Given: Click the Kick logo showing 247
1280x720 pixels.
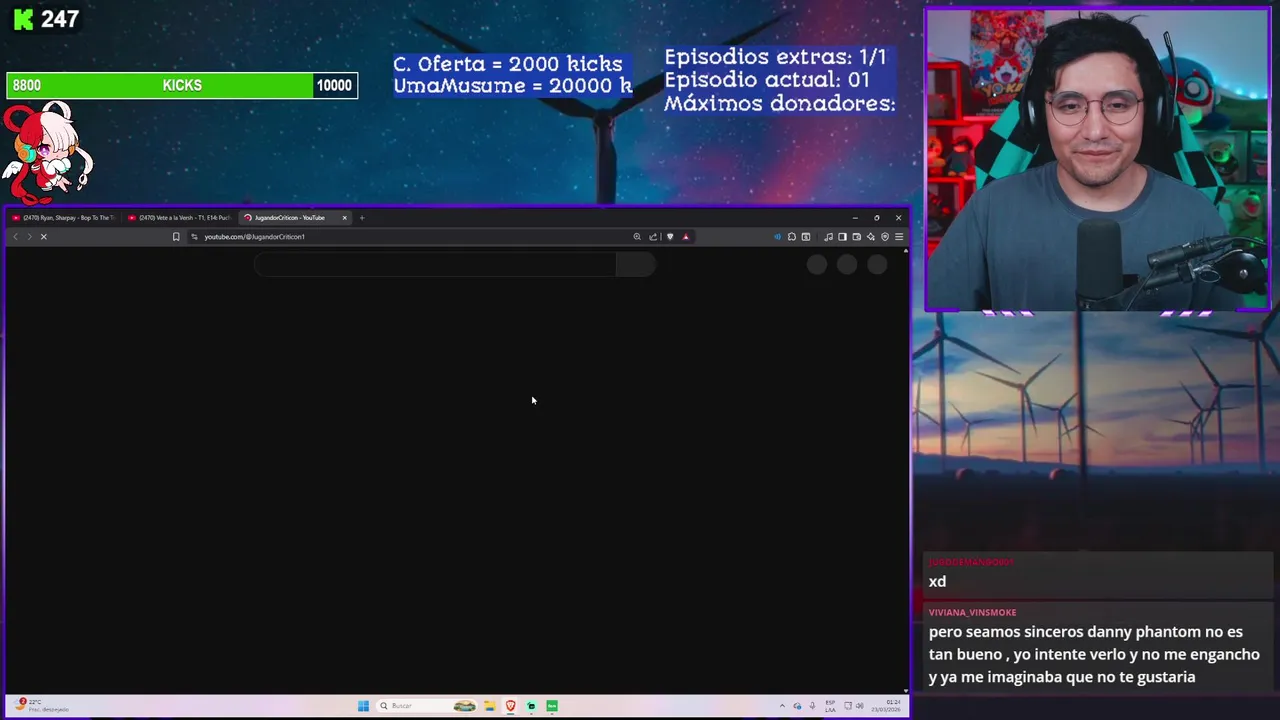Looking at the screenshot, I should pos(46,19).
